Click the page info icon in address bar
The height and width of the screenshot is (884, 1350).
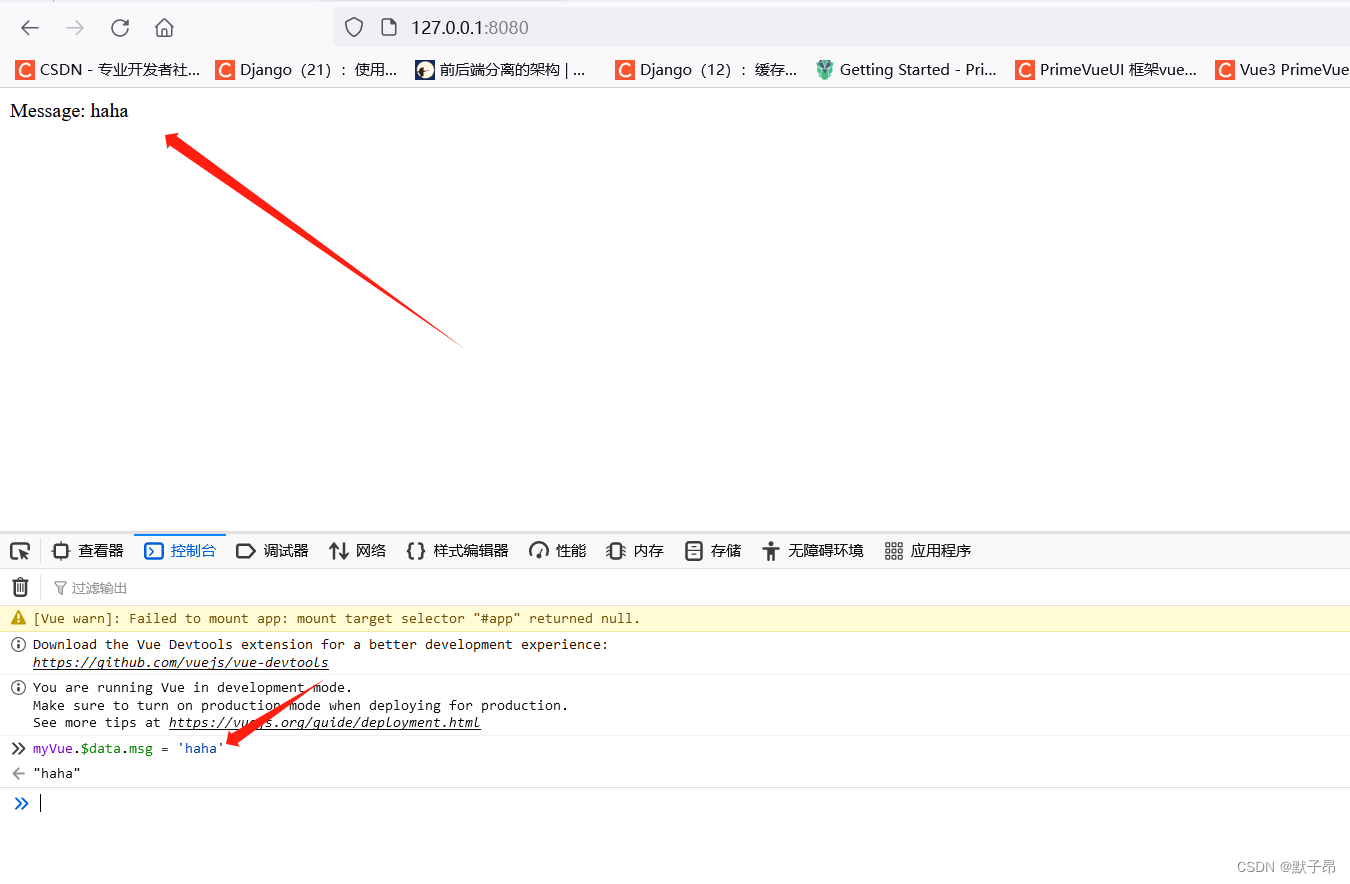[x=389, y=28]
